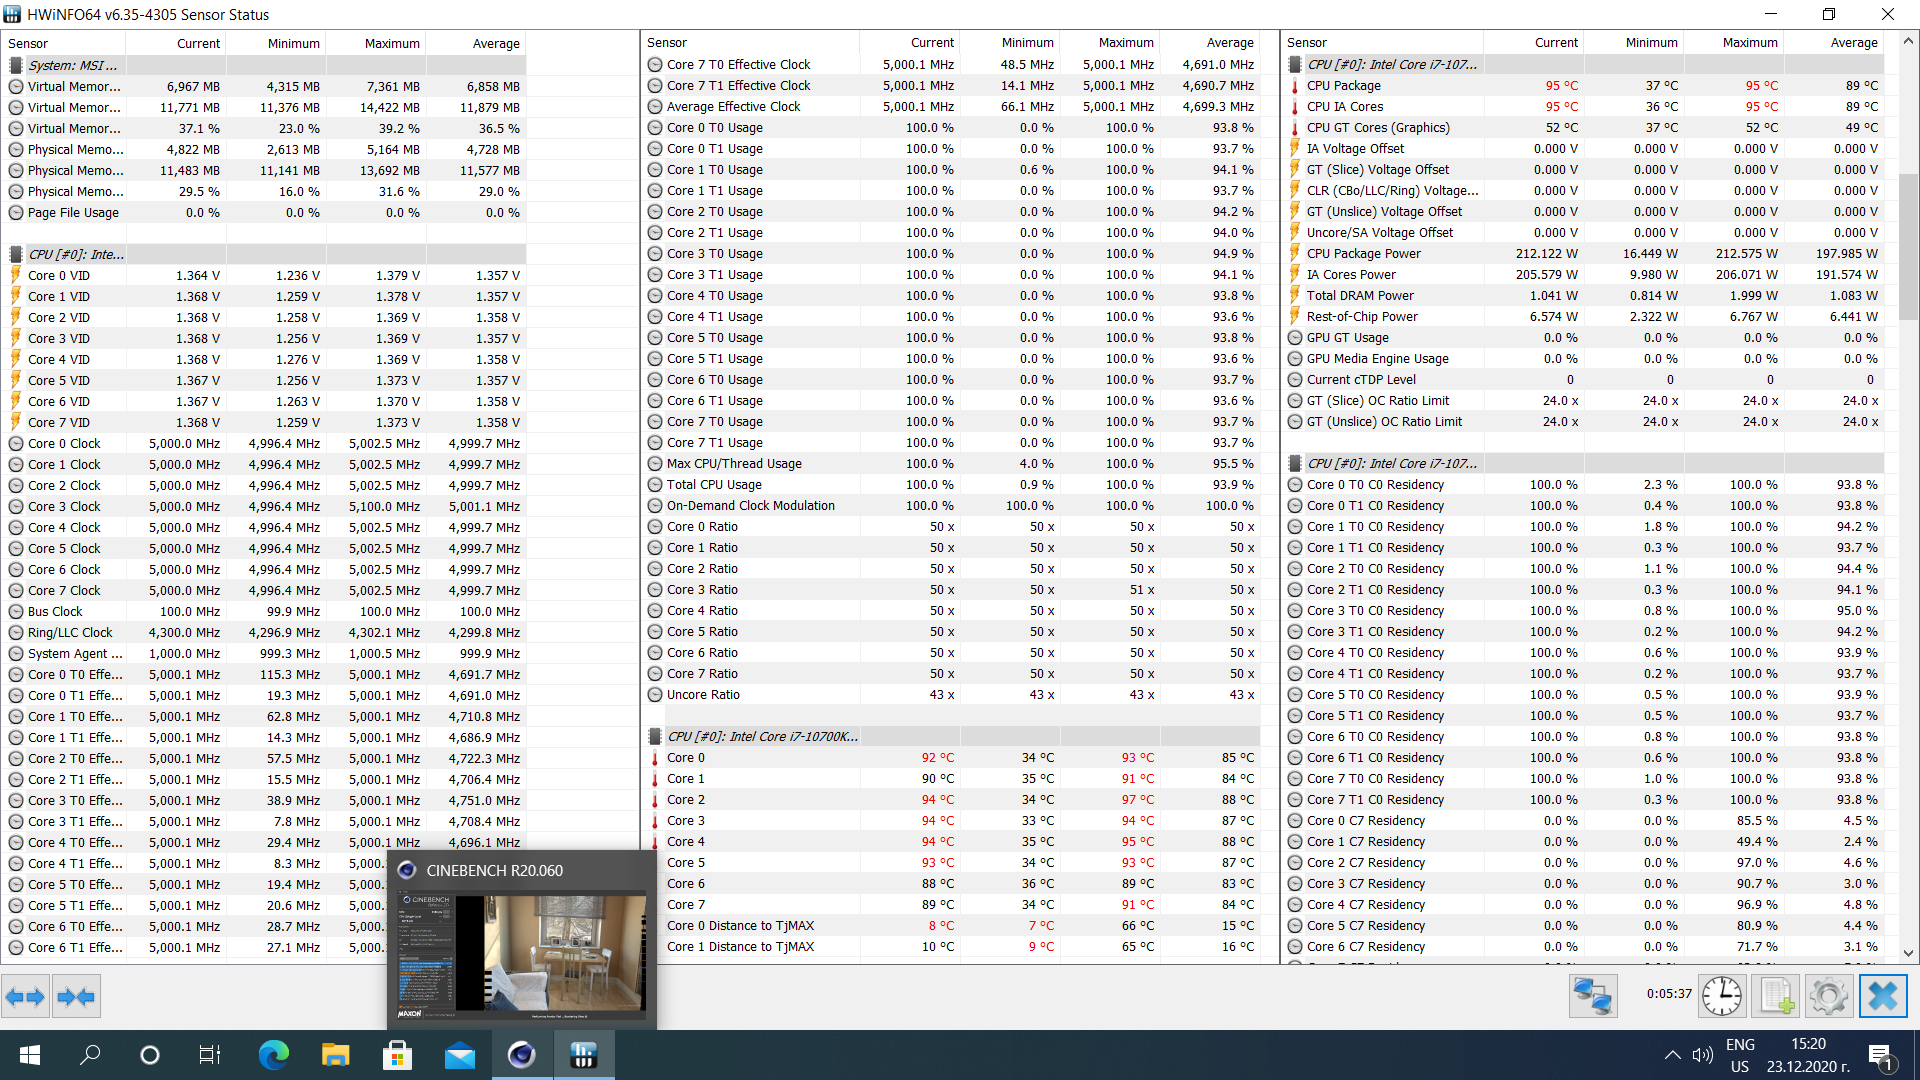Click the scroll up arrow of the scrollbar
The width and height of the screenshot is (1920, 1080).
click(1908, 41)
